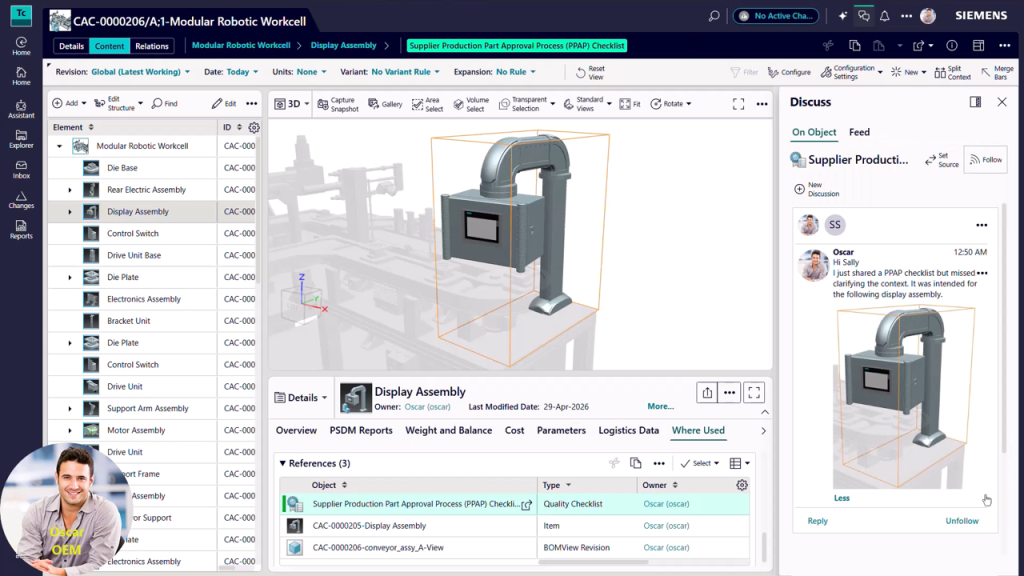Click the copy icon in References toolbar
The image size is (1024, 576).
[x=635, y=463]
